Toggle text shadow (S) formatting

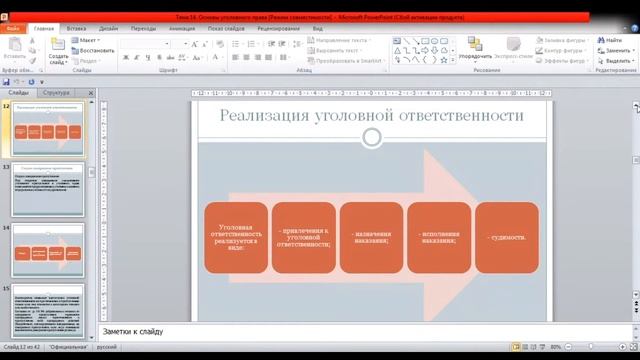pyautogui.click(x=159, y=58)
